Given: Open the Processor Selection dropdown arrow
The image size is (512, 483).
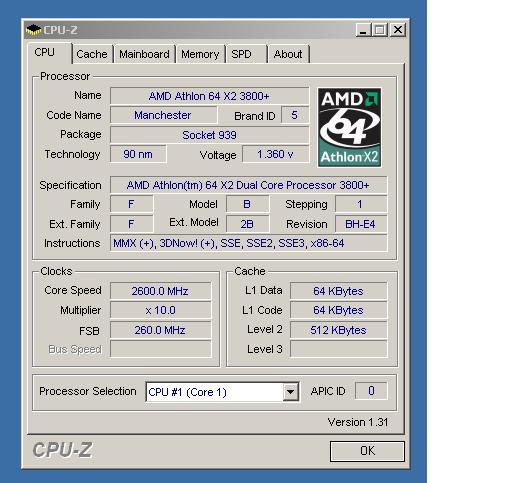Looking at the screenshot, I should [x=291, y=392].
